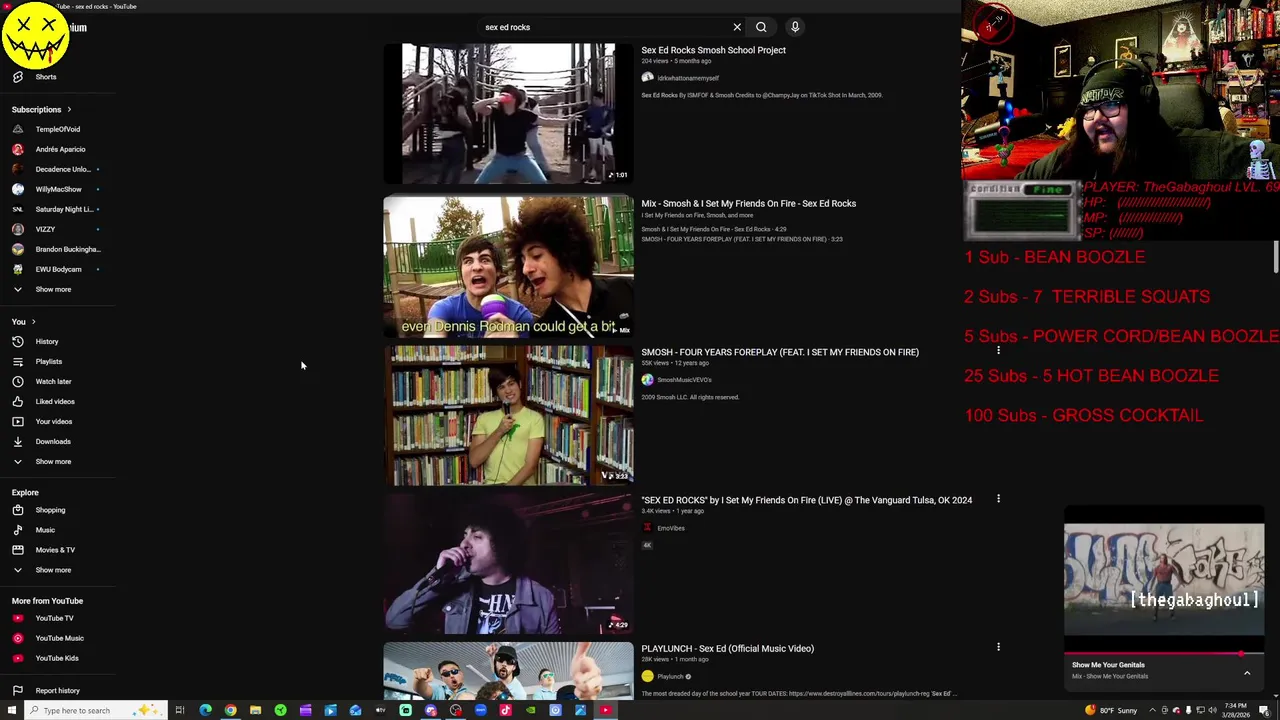This screenshot has width=1280, height=720.
Task: Open Liked videos
Action: pos(55,401)
